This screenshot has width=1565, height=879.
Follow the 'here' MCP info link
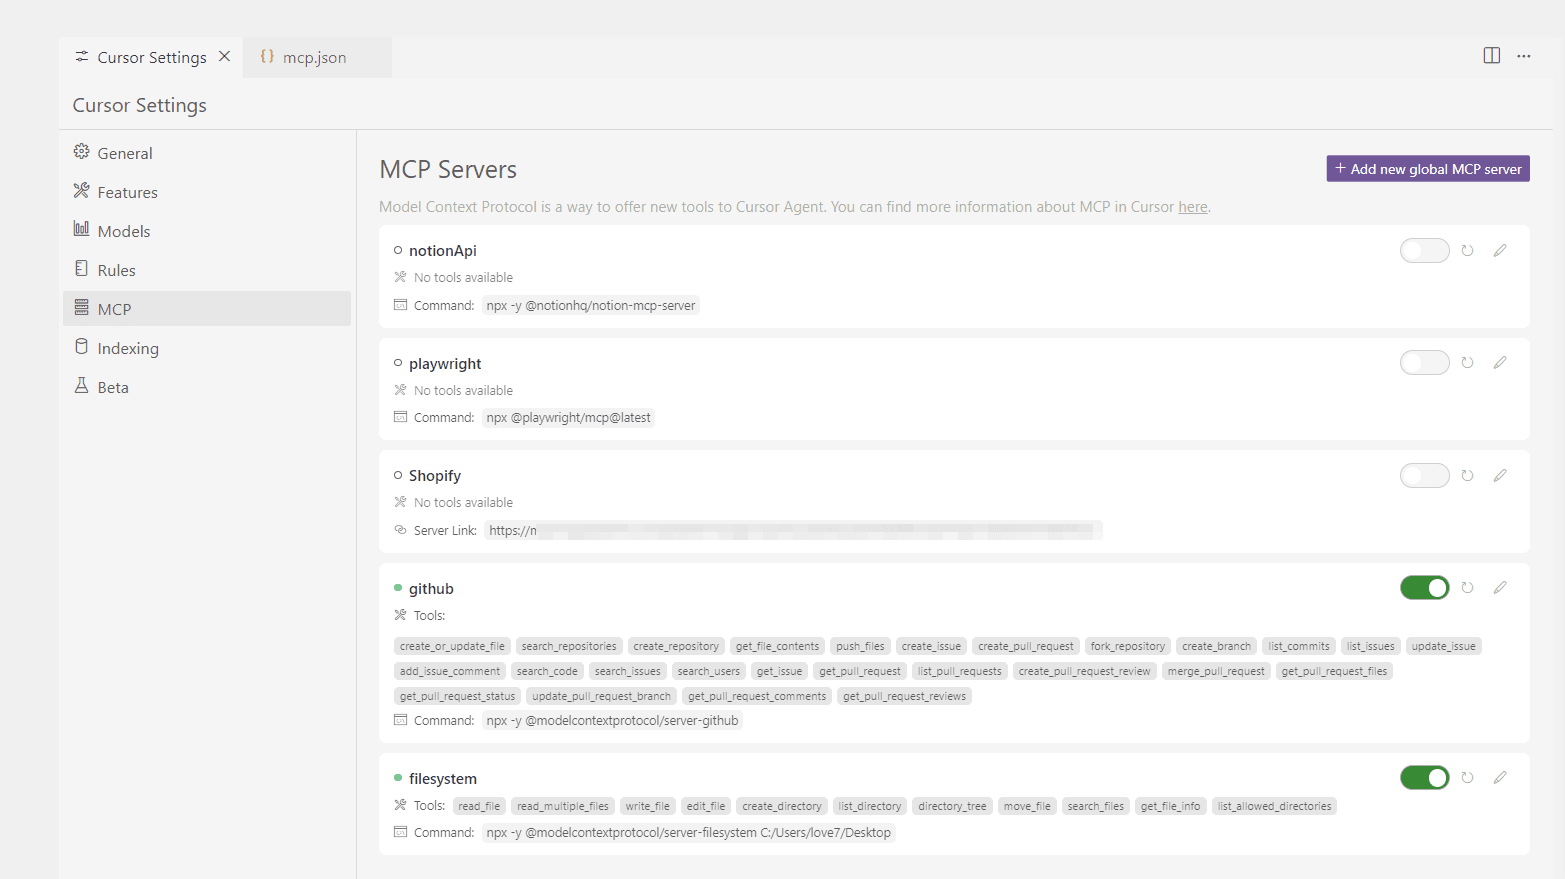[1192, 207]
